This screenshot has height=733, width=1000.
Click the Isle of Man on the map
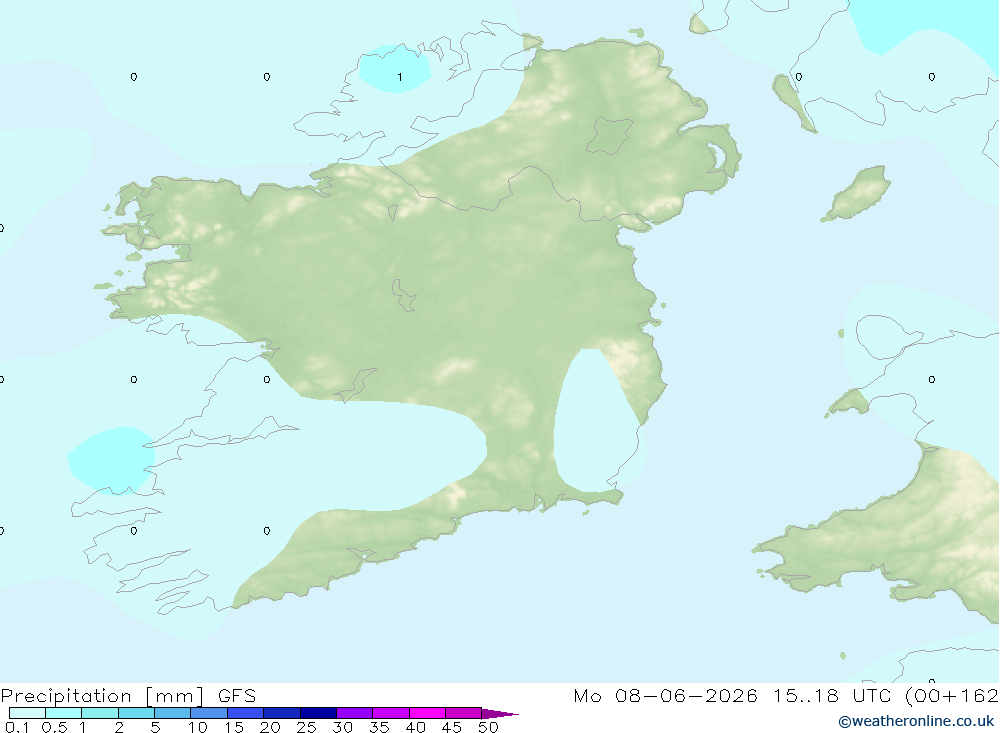tap(857, 193)
